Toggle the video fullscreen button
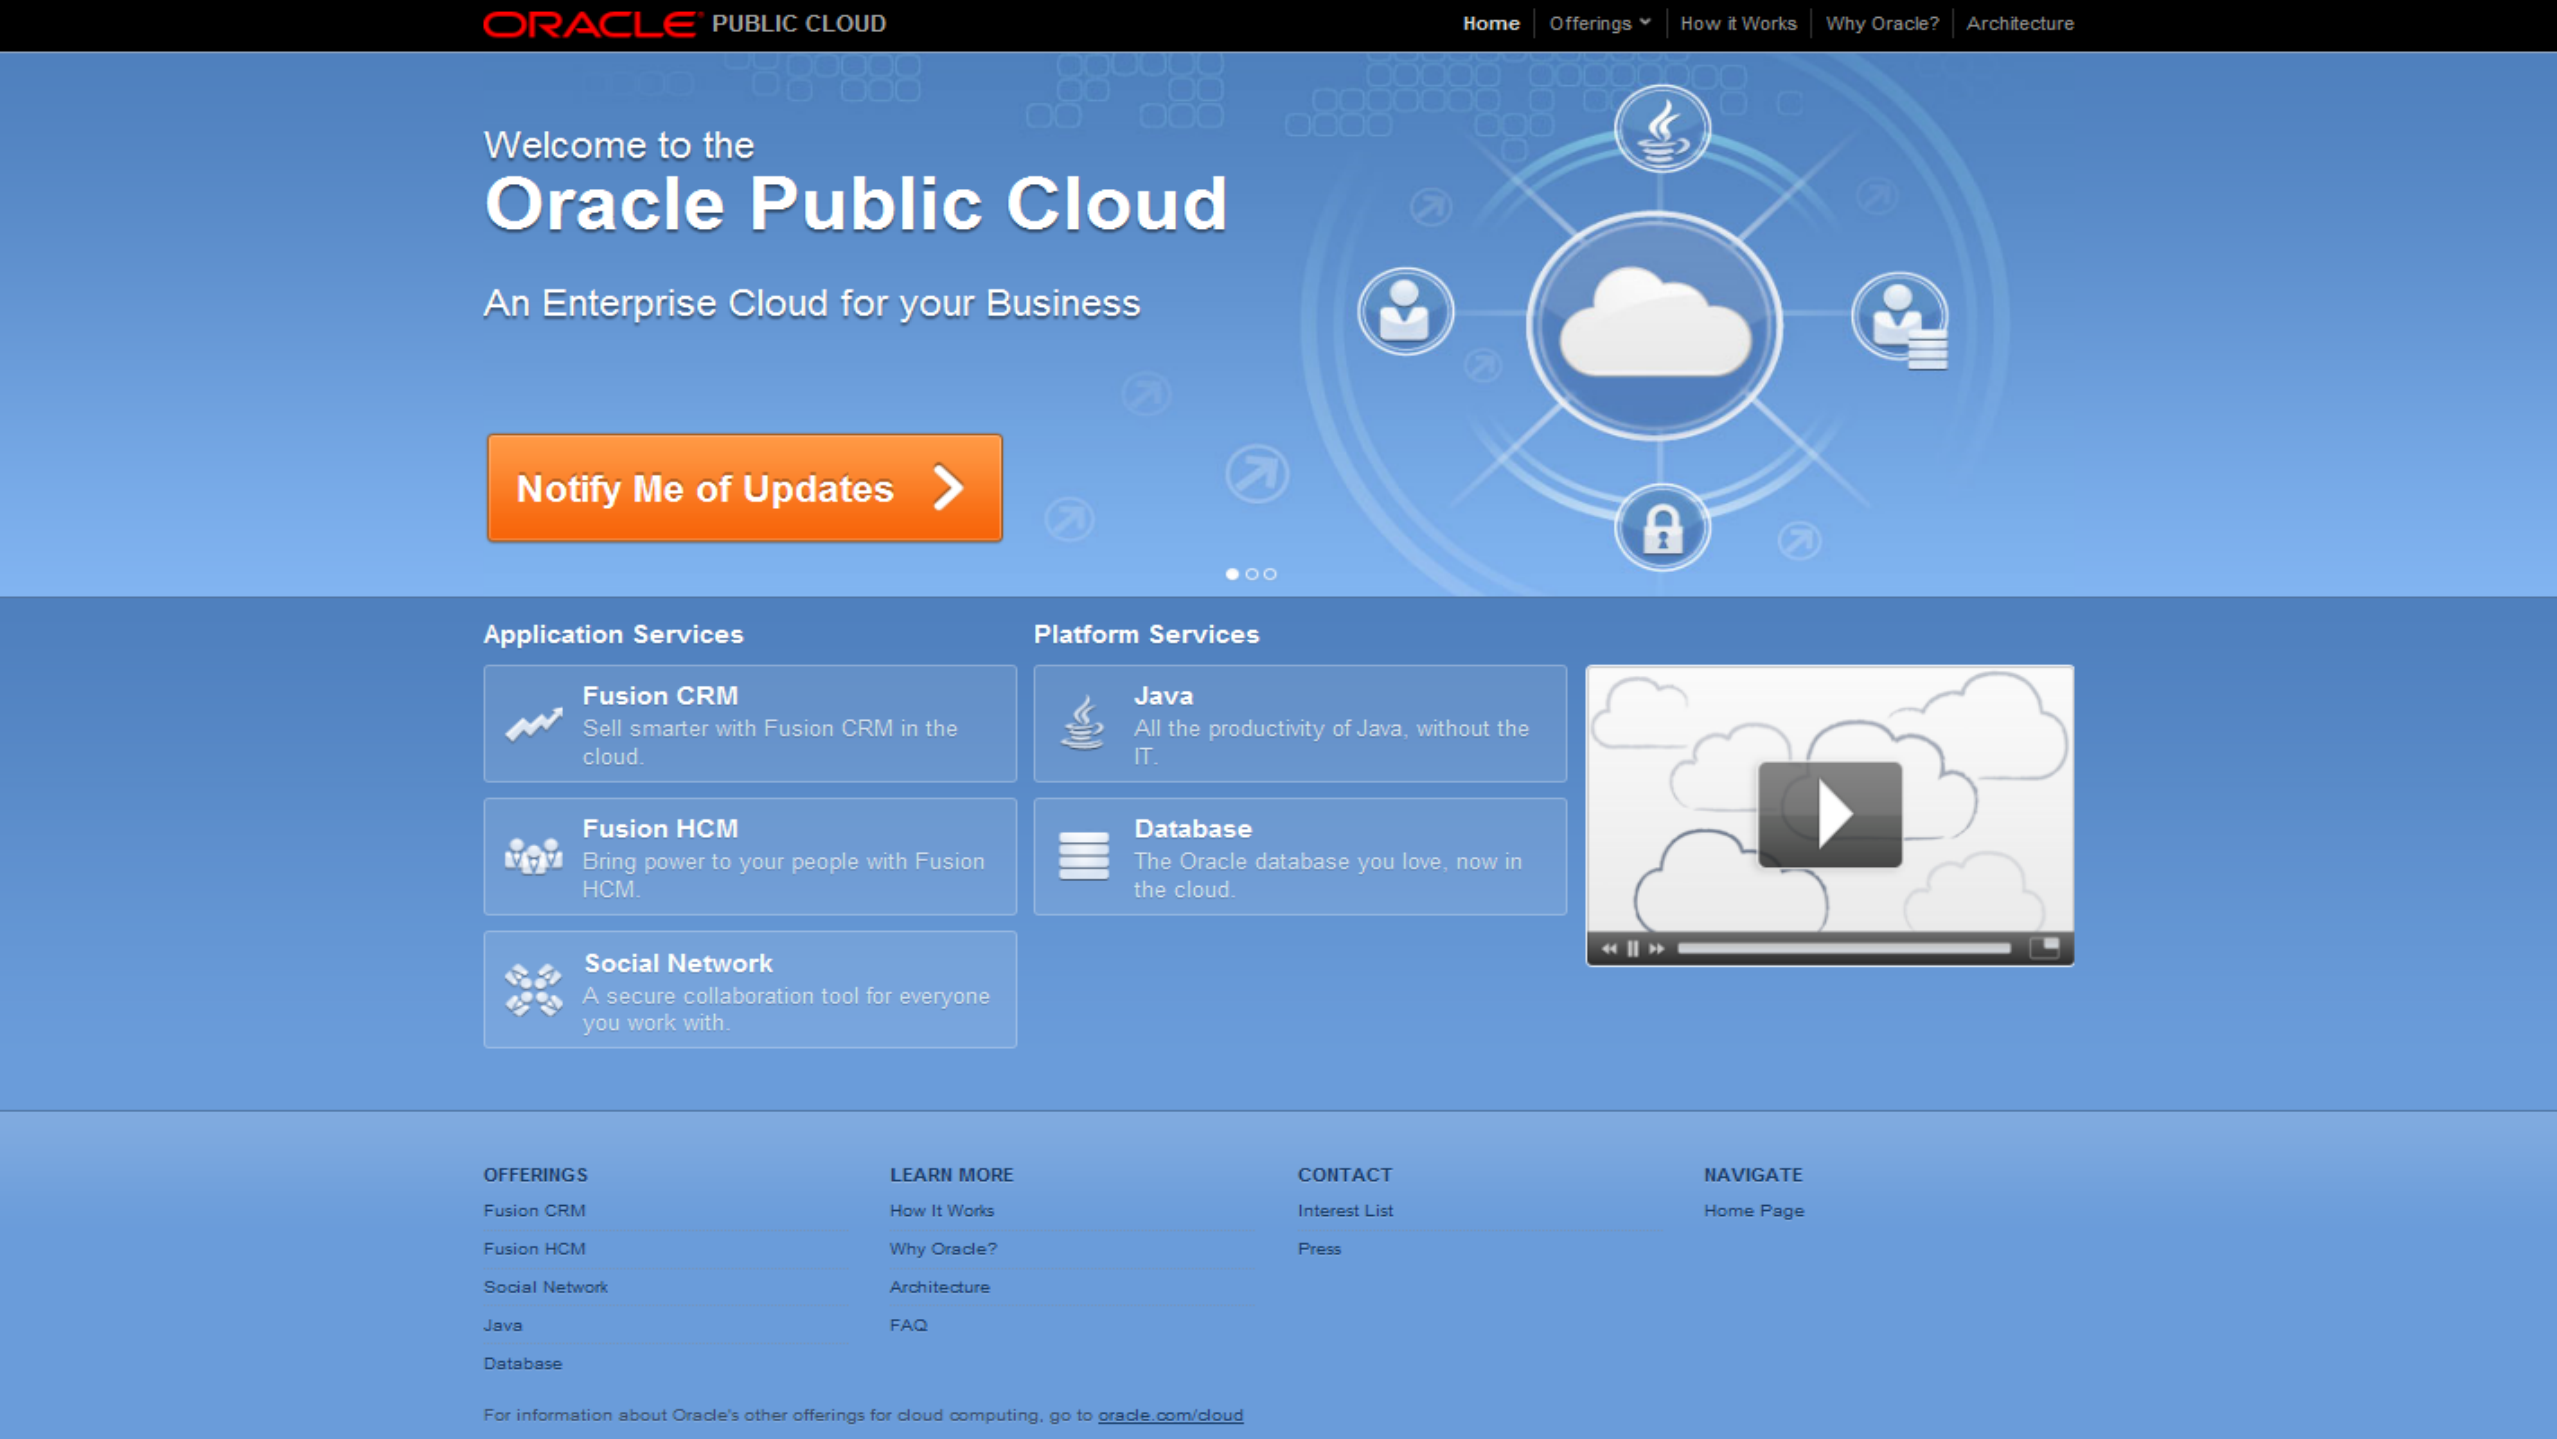The width and height of the screenshot is (2557, 1439). coord(2043,947)
